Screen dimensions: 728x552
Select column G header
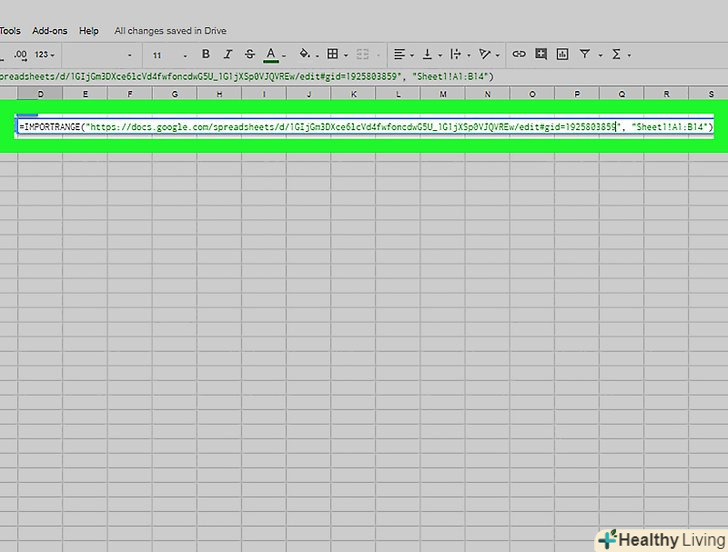click(175, 94)
